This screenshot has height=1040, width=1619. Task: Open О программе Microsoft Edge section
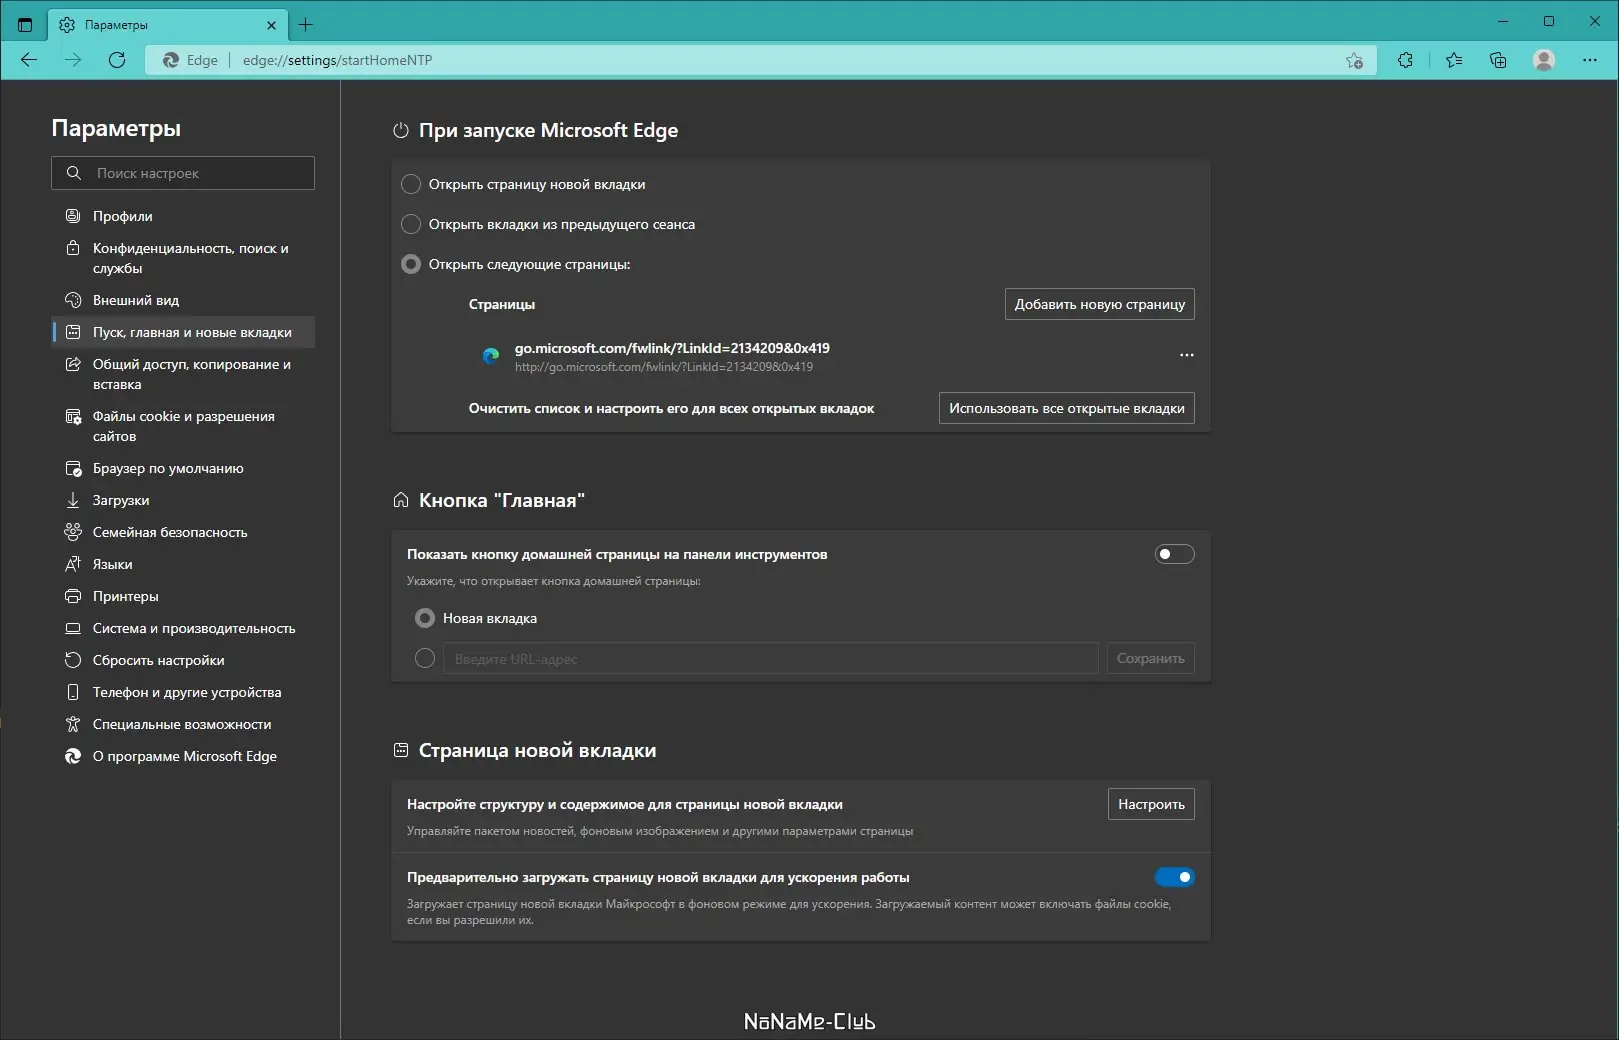coord(184,756)
